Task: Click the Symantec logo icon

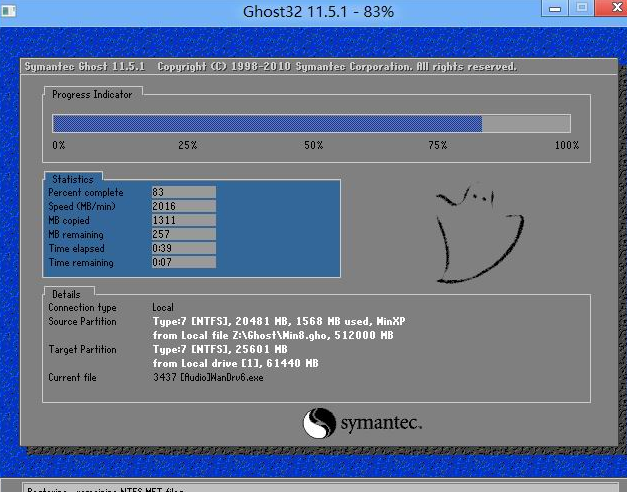Action: [319, 423]
